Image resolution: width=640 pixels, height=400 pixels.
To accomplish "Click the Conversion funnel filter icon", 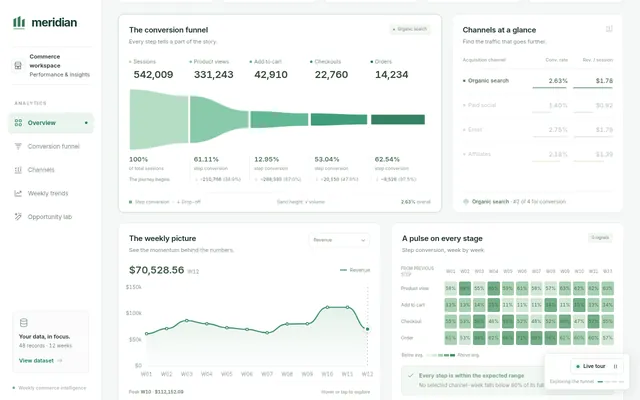I will tap(18, 146).
